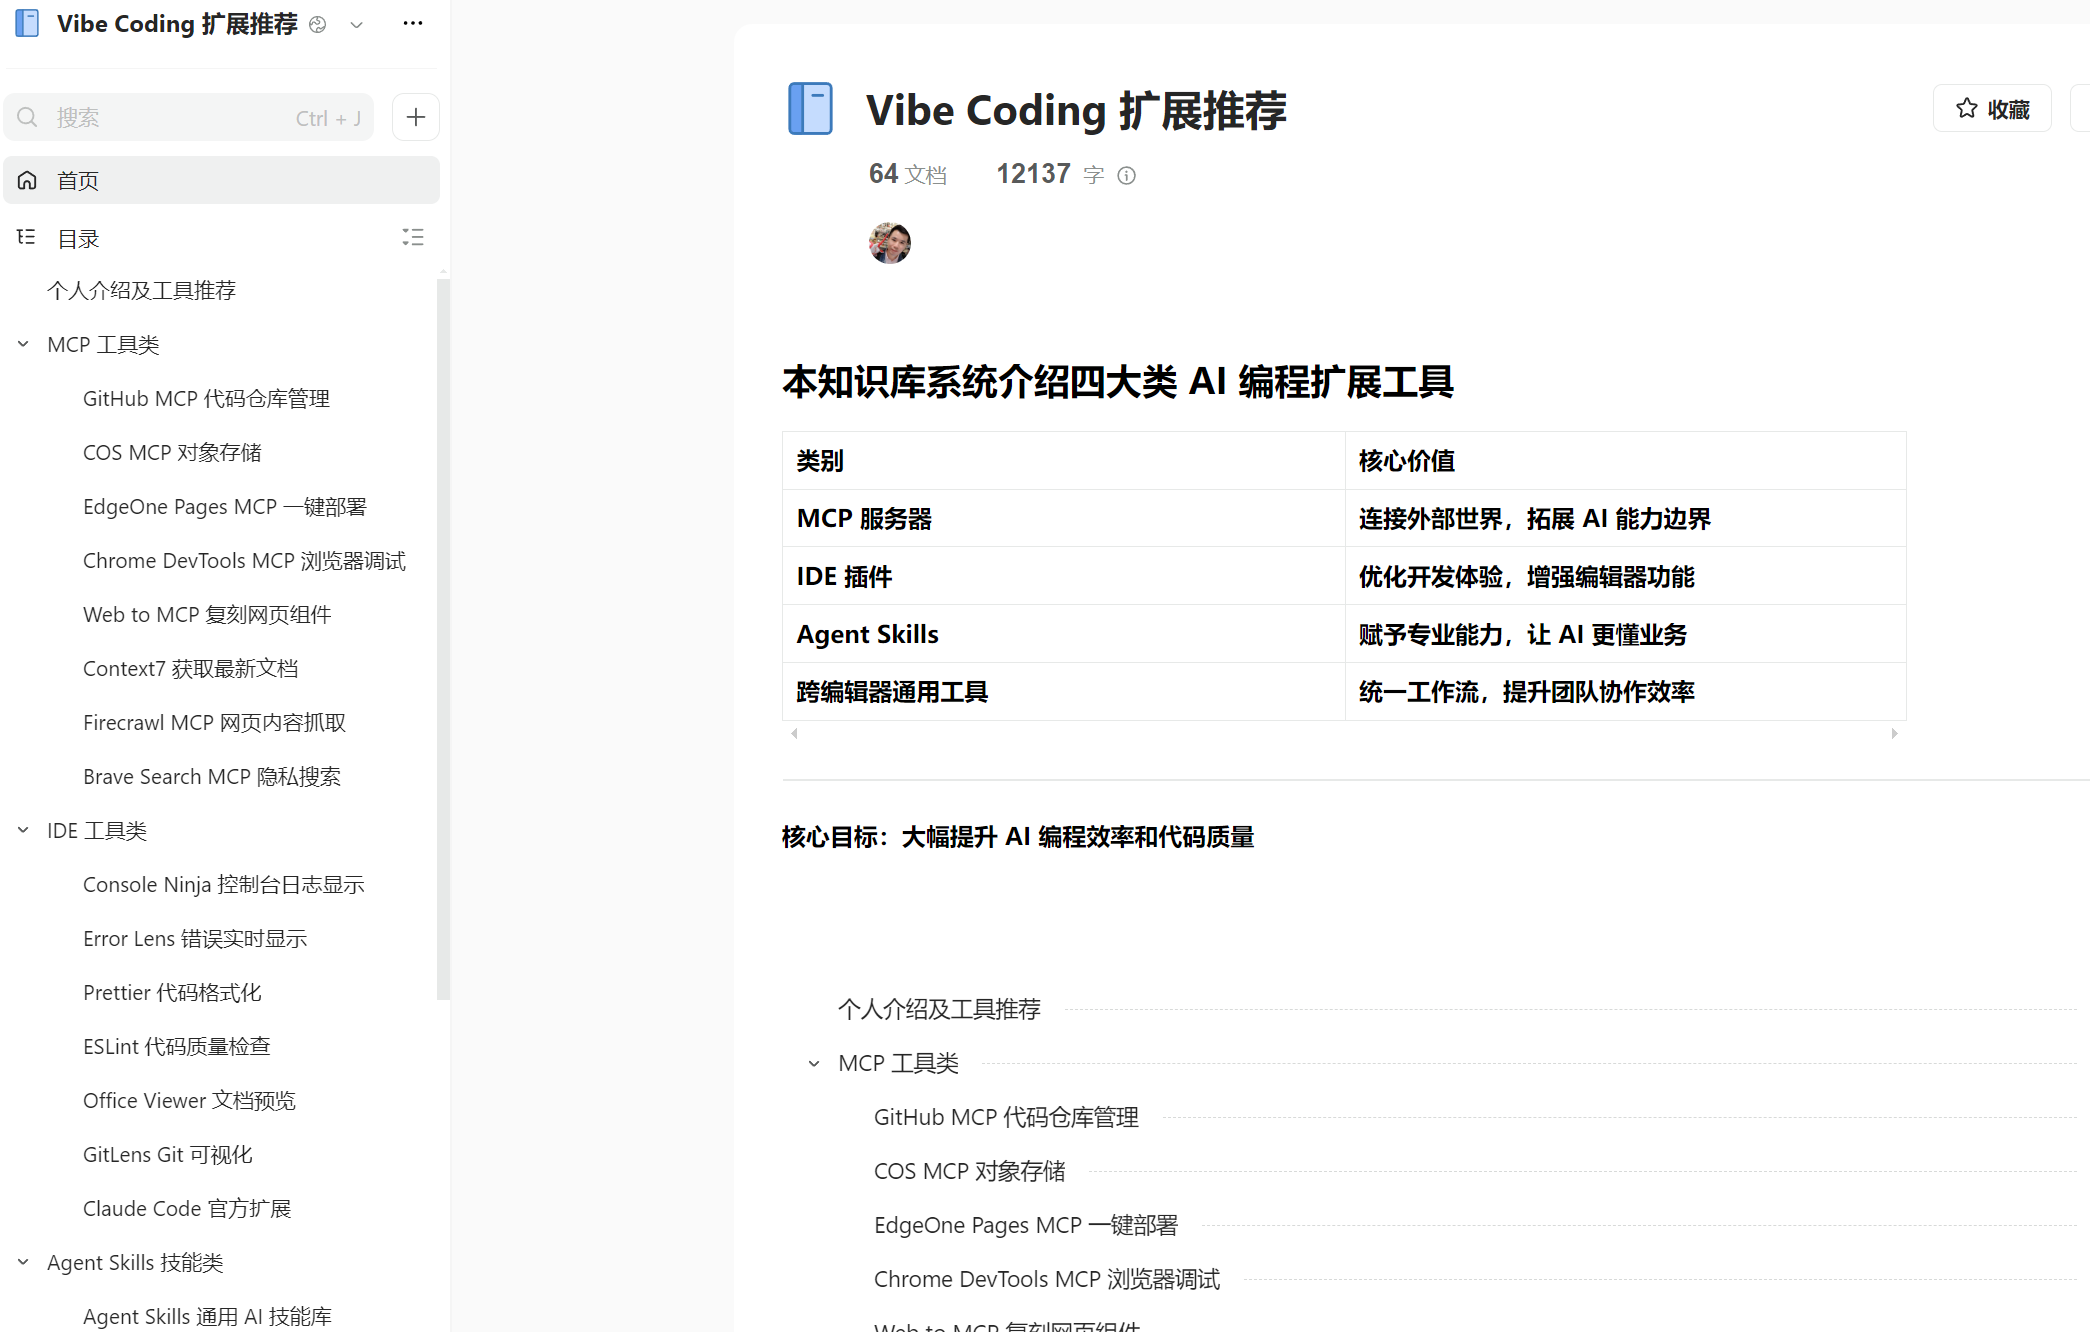Screen dimensions: 2090x1332
Task: Click the knowledge base book icon in the sidebar header
Action: coord(28,24)
